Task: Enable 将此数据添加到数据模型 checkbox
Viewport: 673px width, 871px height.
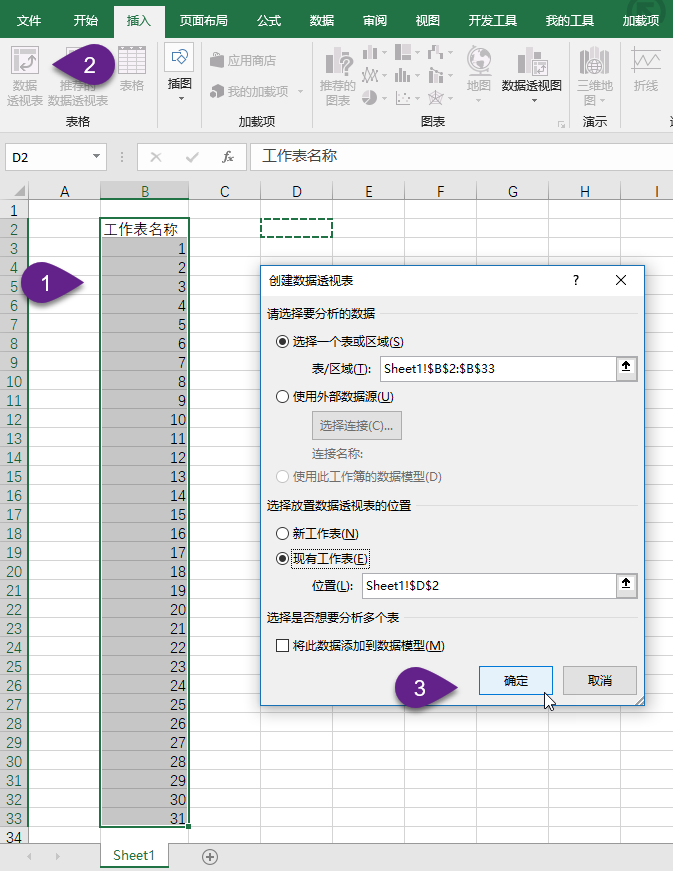Action: pyautogui.click(x=283, y=646)
